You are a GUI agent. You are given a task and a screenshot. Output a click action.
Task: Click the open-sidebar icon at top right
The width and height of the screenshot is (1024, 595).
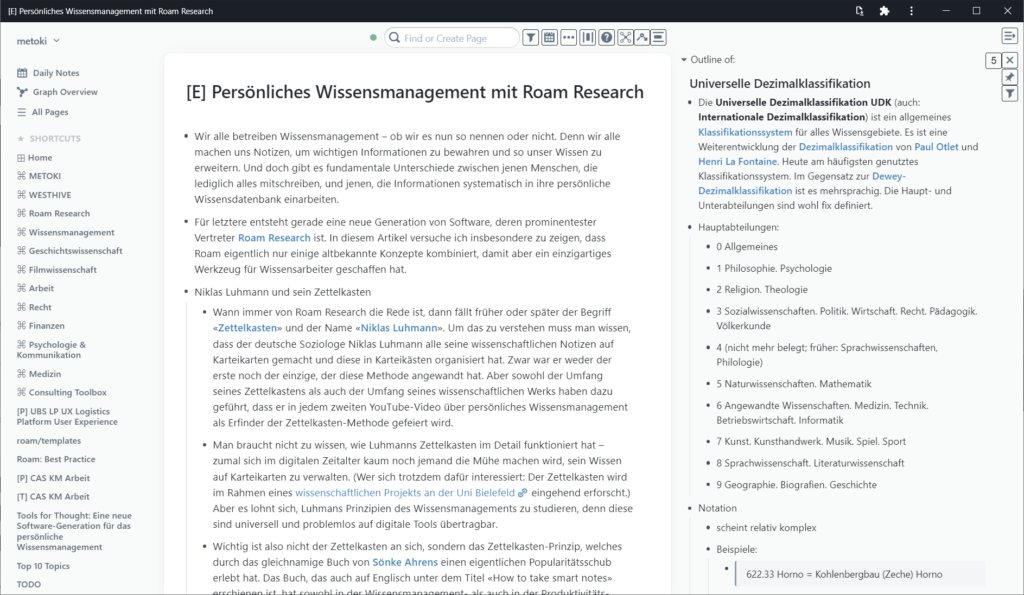click(1010, 36)
